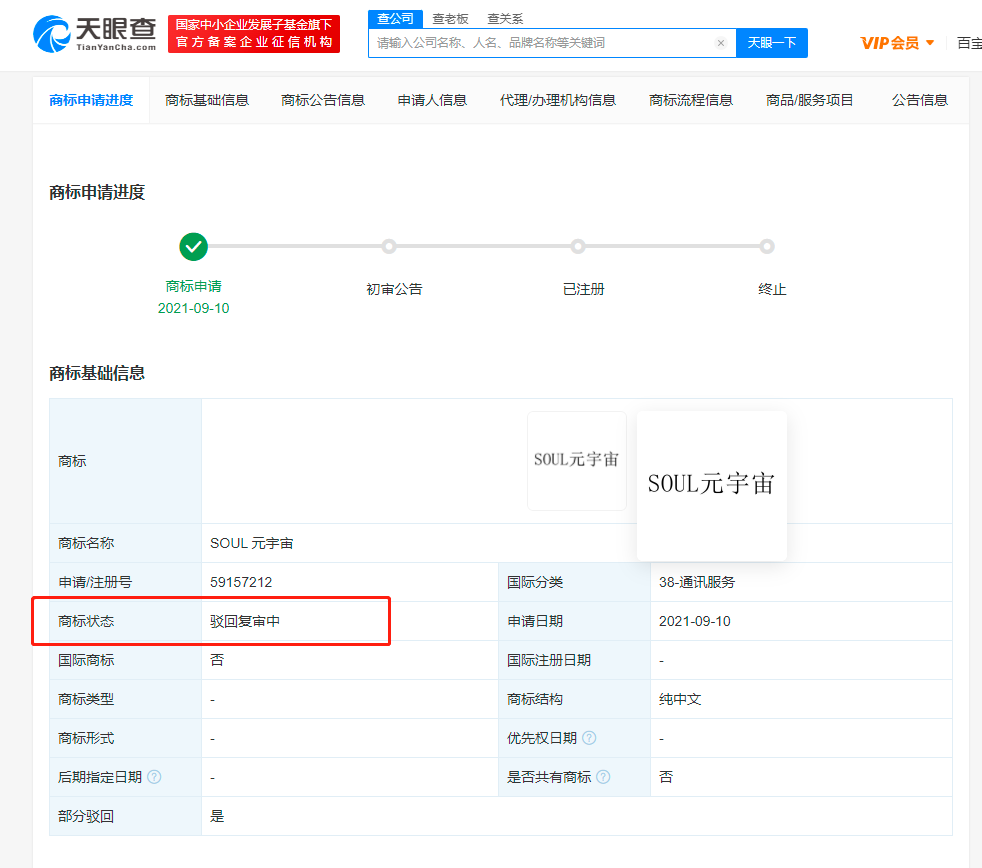Screen dimensions: 982x868
Task: Click the 是 value in 部分驳回 row
Action: [x=217, y=816]
